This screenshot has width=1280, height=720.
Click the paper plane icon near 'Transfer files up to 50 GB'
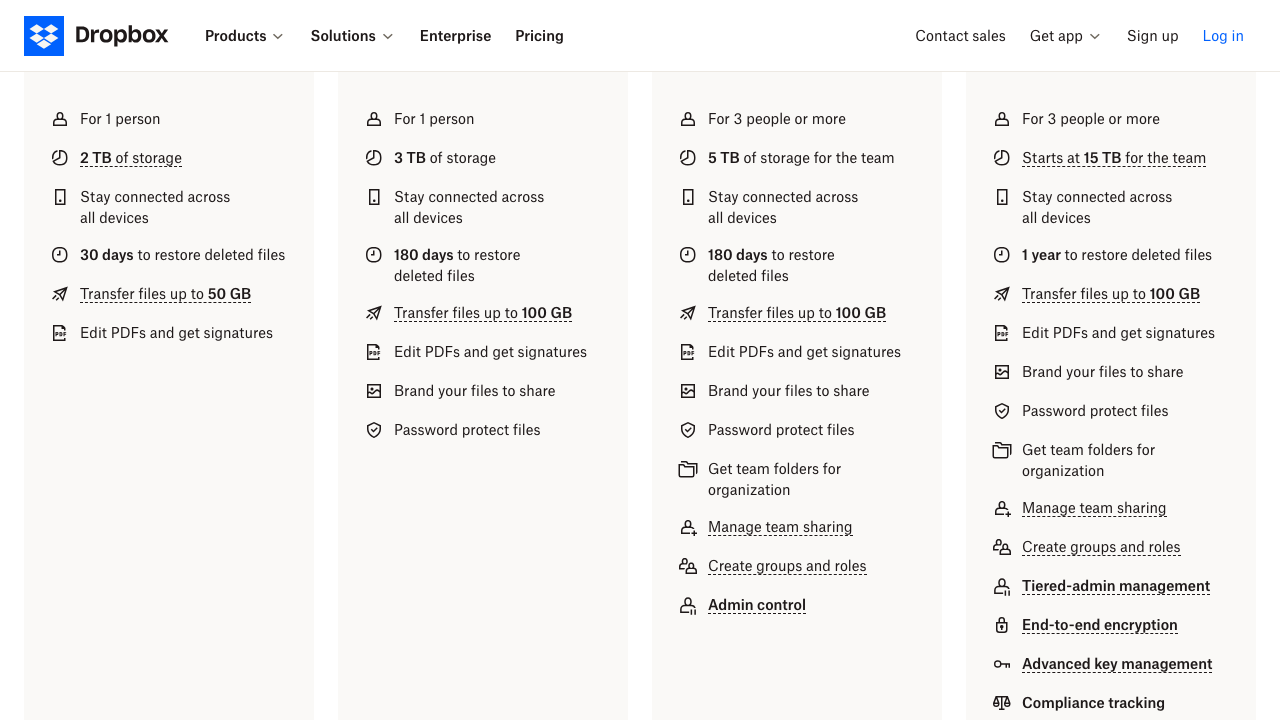click(58, 294)
